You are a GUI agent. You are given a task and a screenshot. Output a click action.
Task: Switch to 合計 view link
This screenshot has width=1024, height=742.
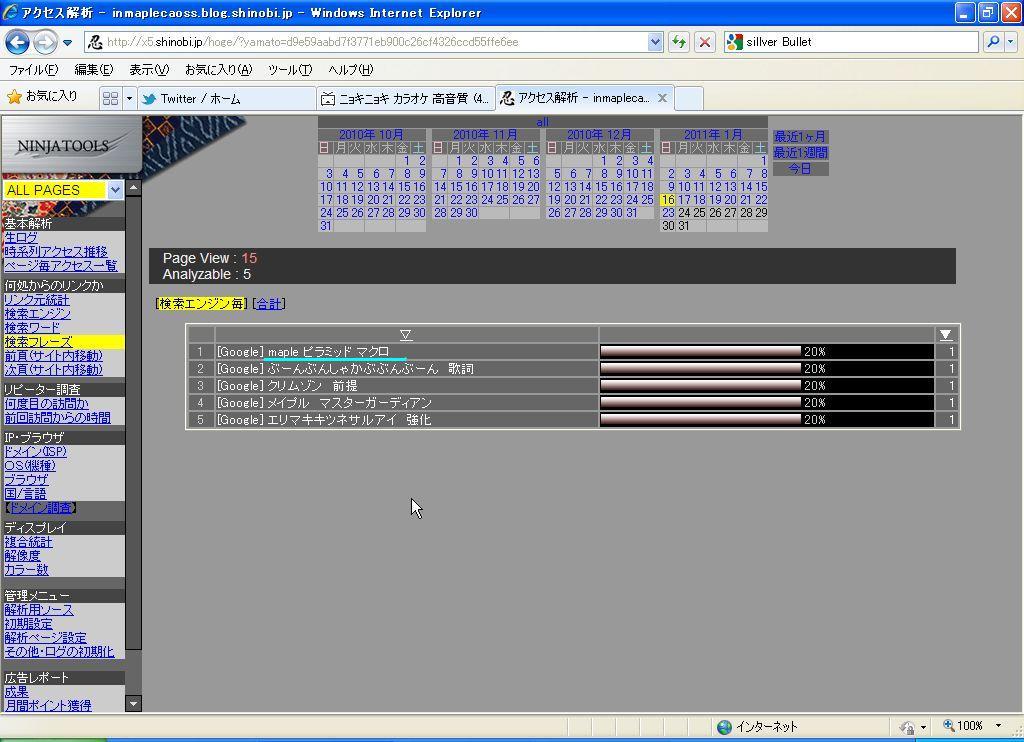268,304
